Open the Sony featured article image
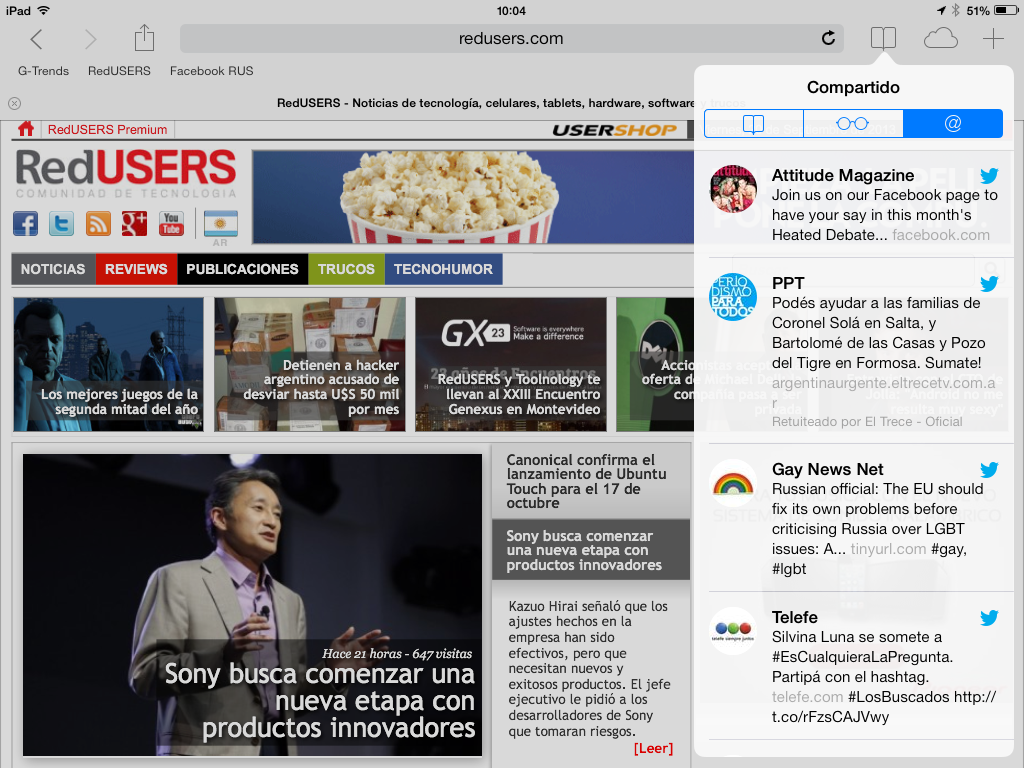 252,605
